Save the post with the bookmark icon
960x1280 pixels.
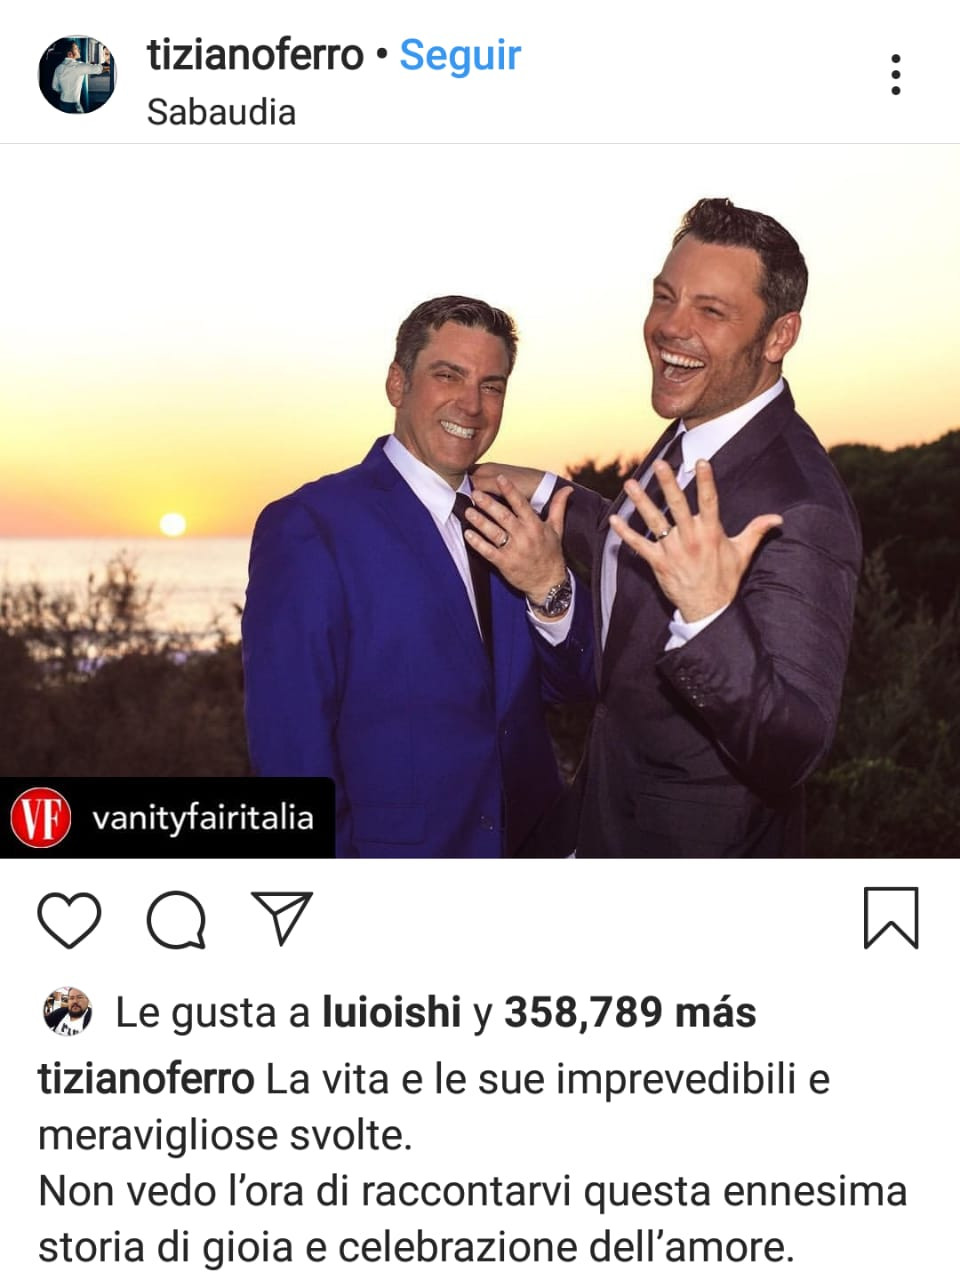click(x=890, y=917)
